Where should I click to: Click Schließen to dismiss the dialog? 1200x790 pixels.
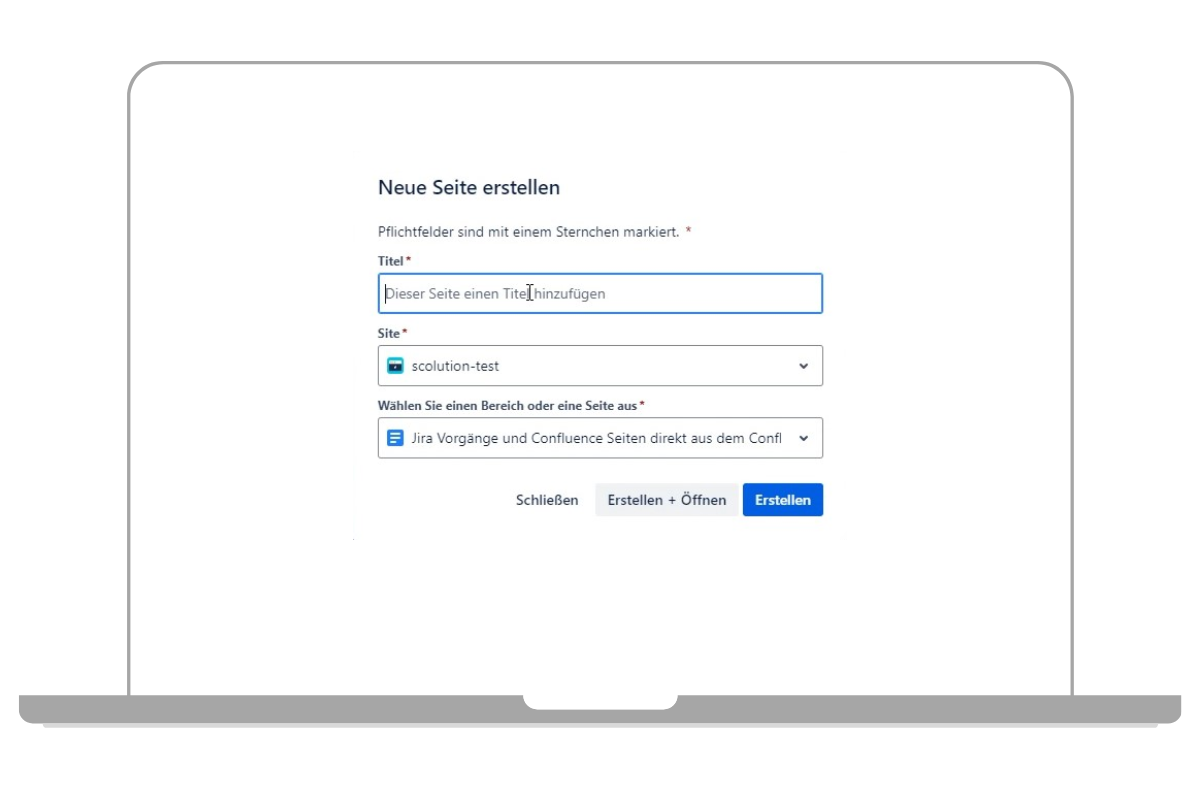click(x=547, y=500)
